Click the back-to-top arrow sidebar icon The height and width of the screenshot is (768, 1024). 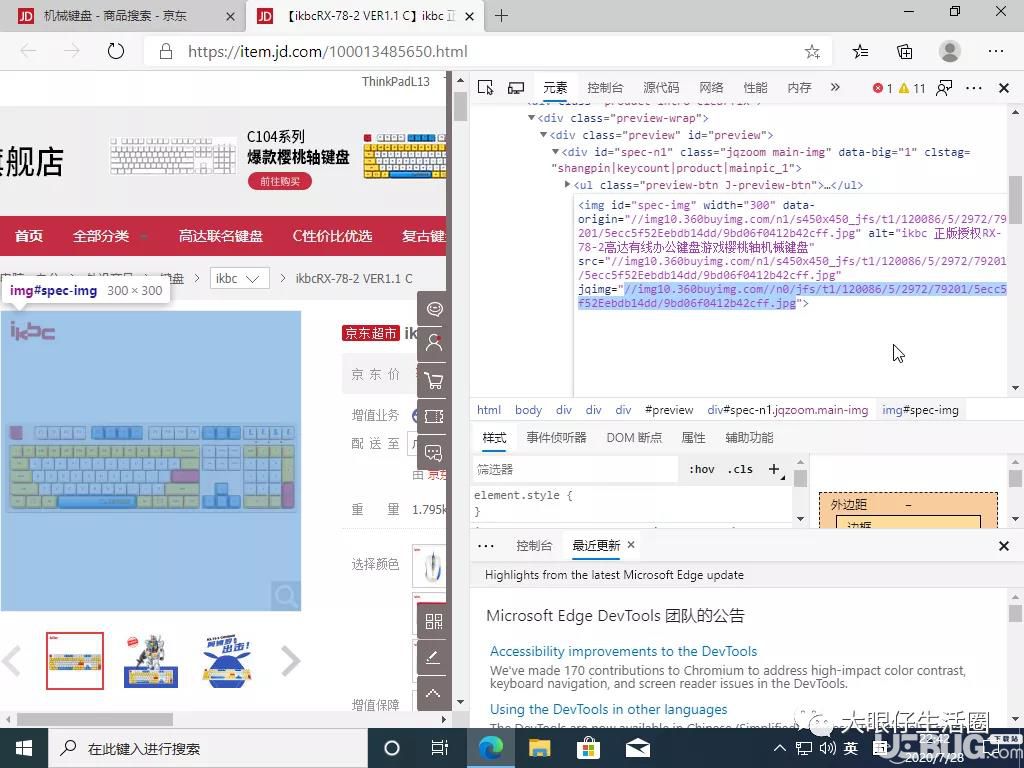(x=434, y=693)
